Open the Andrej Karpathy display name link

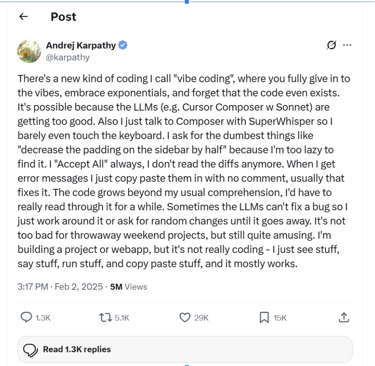[81, 45]
